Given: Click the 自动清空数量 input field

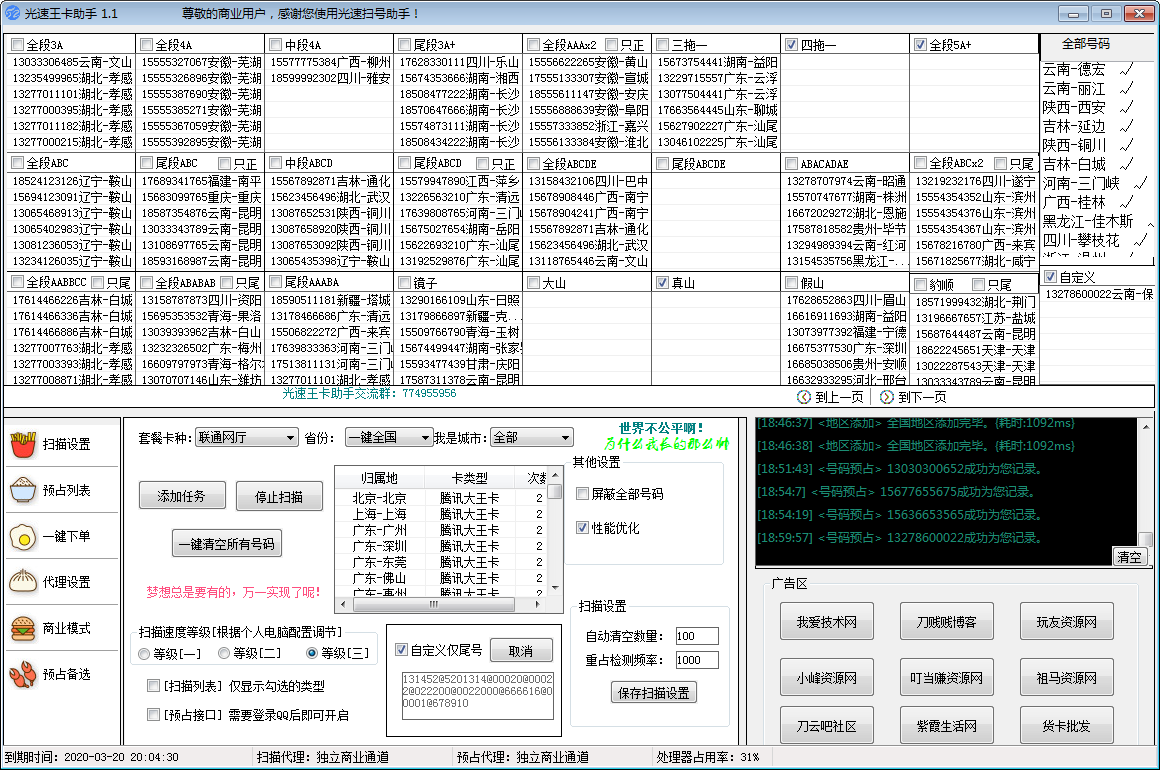Looking at the screenshot, I should tap(696, 636).
